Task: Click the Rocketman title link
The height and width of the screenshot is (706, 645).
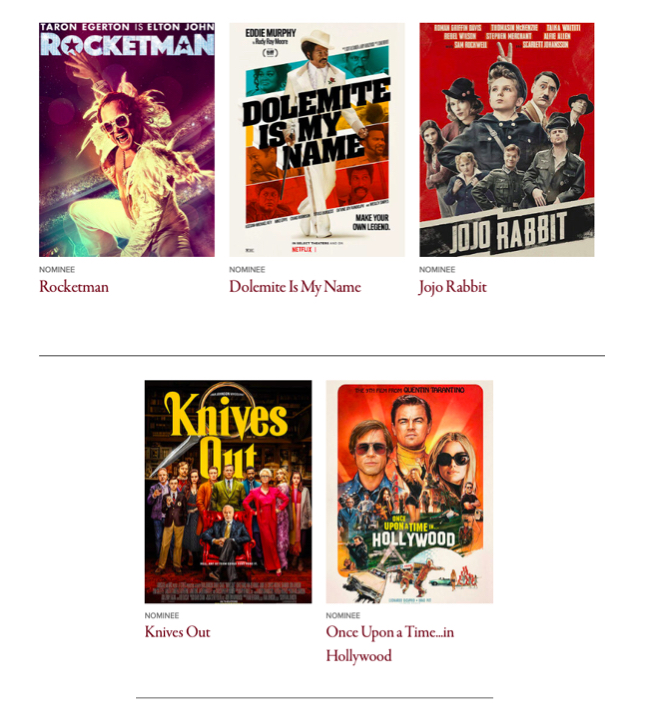Action: click(74, 287)
